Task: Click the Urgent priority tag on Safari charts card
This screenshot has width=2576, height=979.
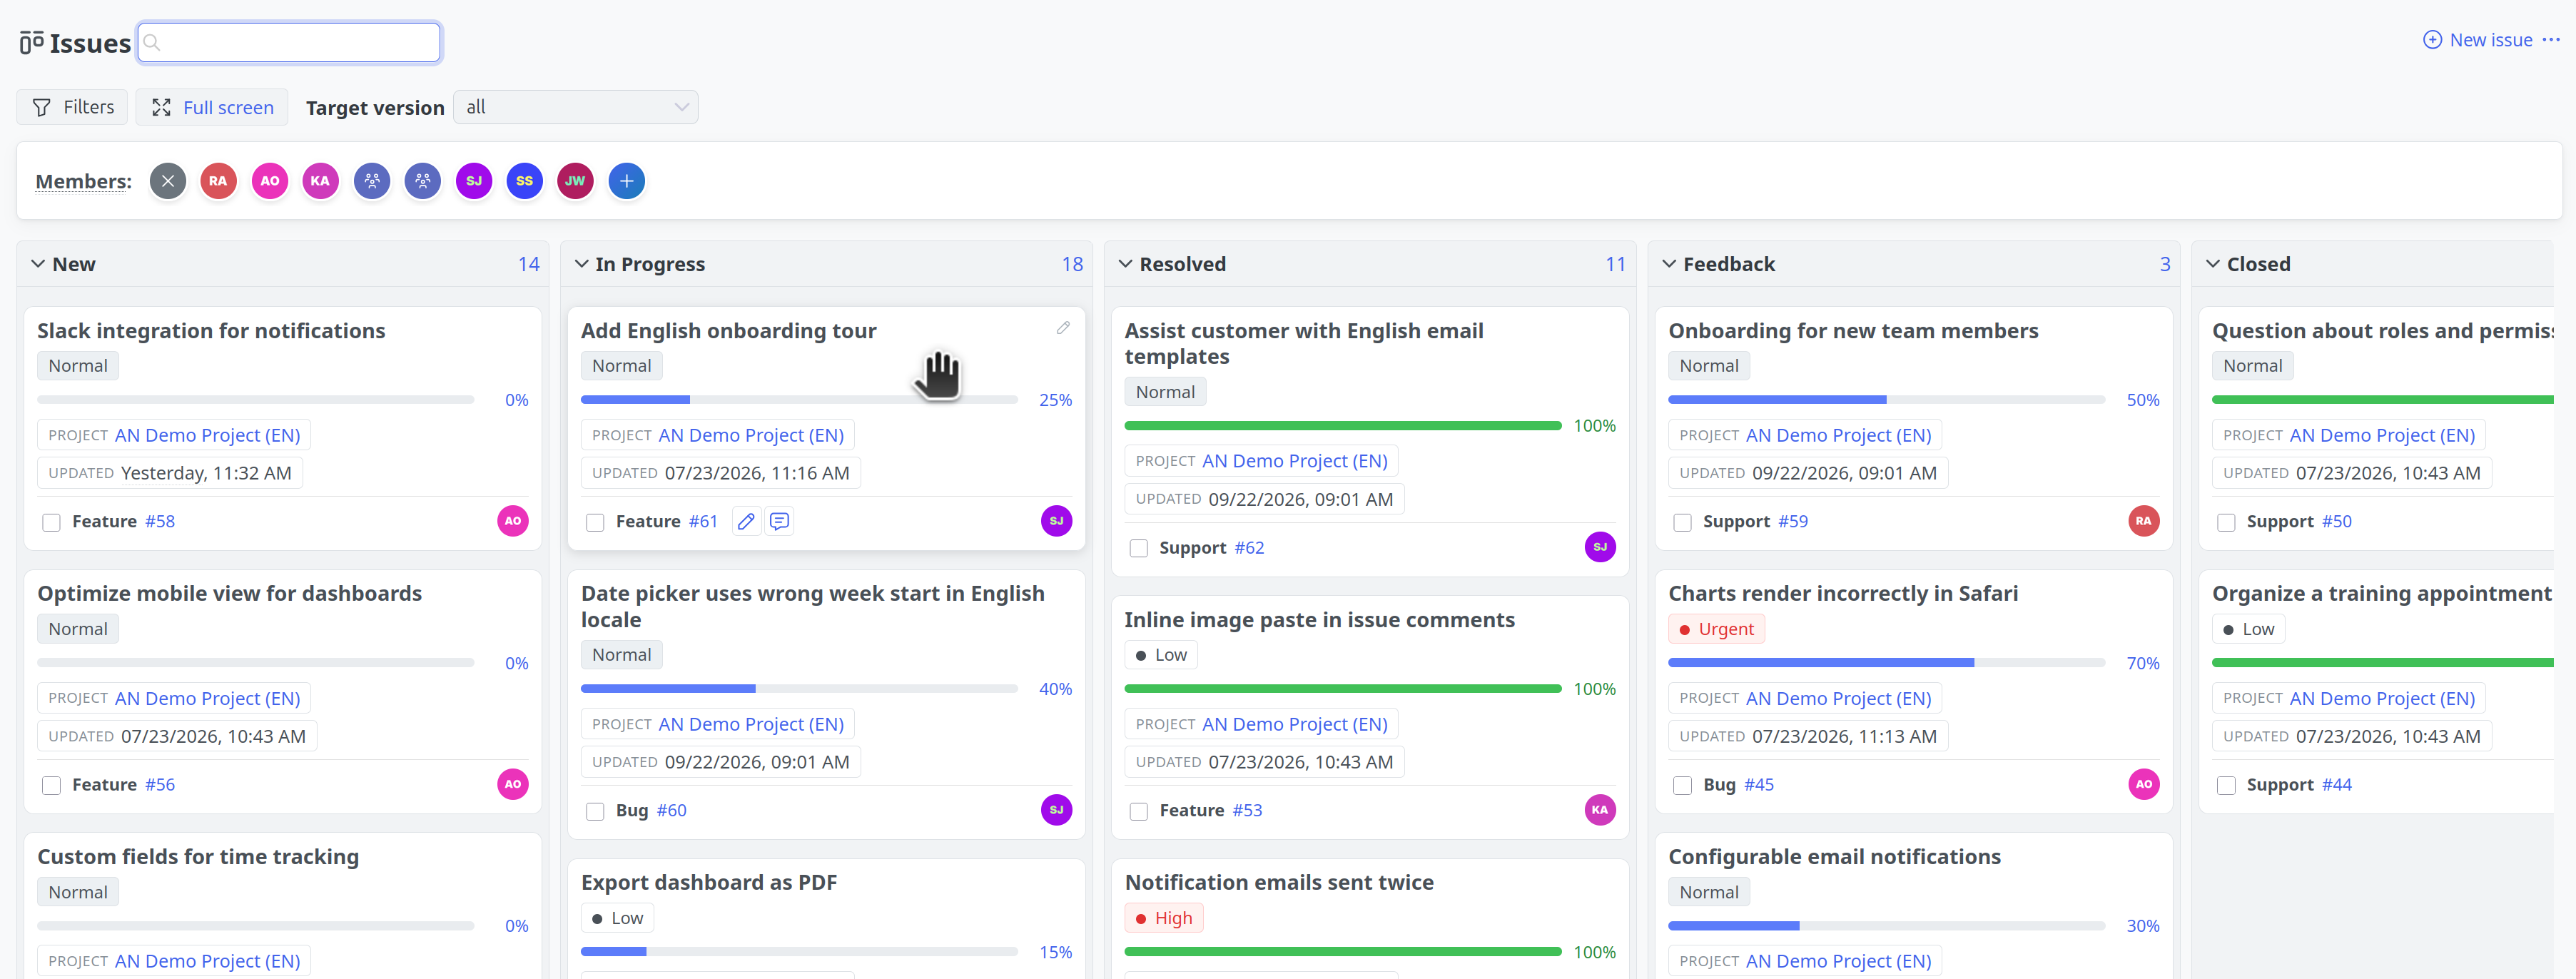Action: (x=1716, y=629)
